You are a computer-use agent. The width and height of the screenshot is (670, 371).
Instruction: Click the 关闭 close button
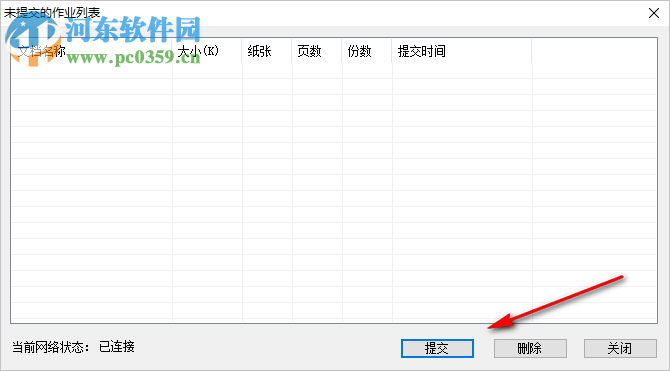pyautogui.click(x=620, y=348)
